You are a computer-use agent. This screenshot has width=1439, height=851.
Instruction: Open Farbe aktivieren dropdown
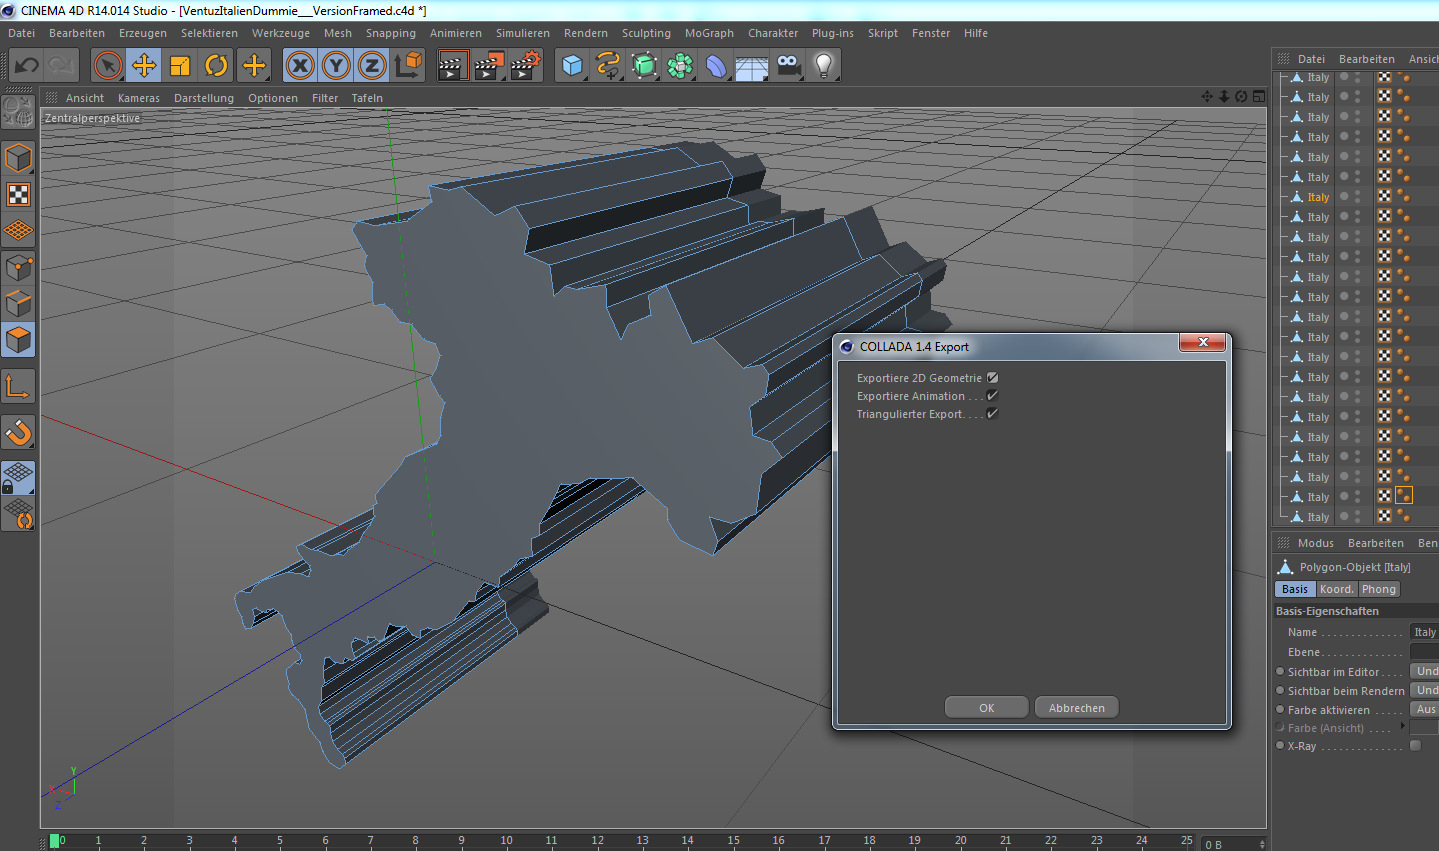point(1424,709)
